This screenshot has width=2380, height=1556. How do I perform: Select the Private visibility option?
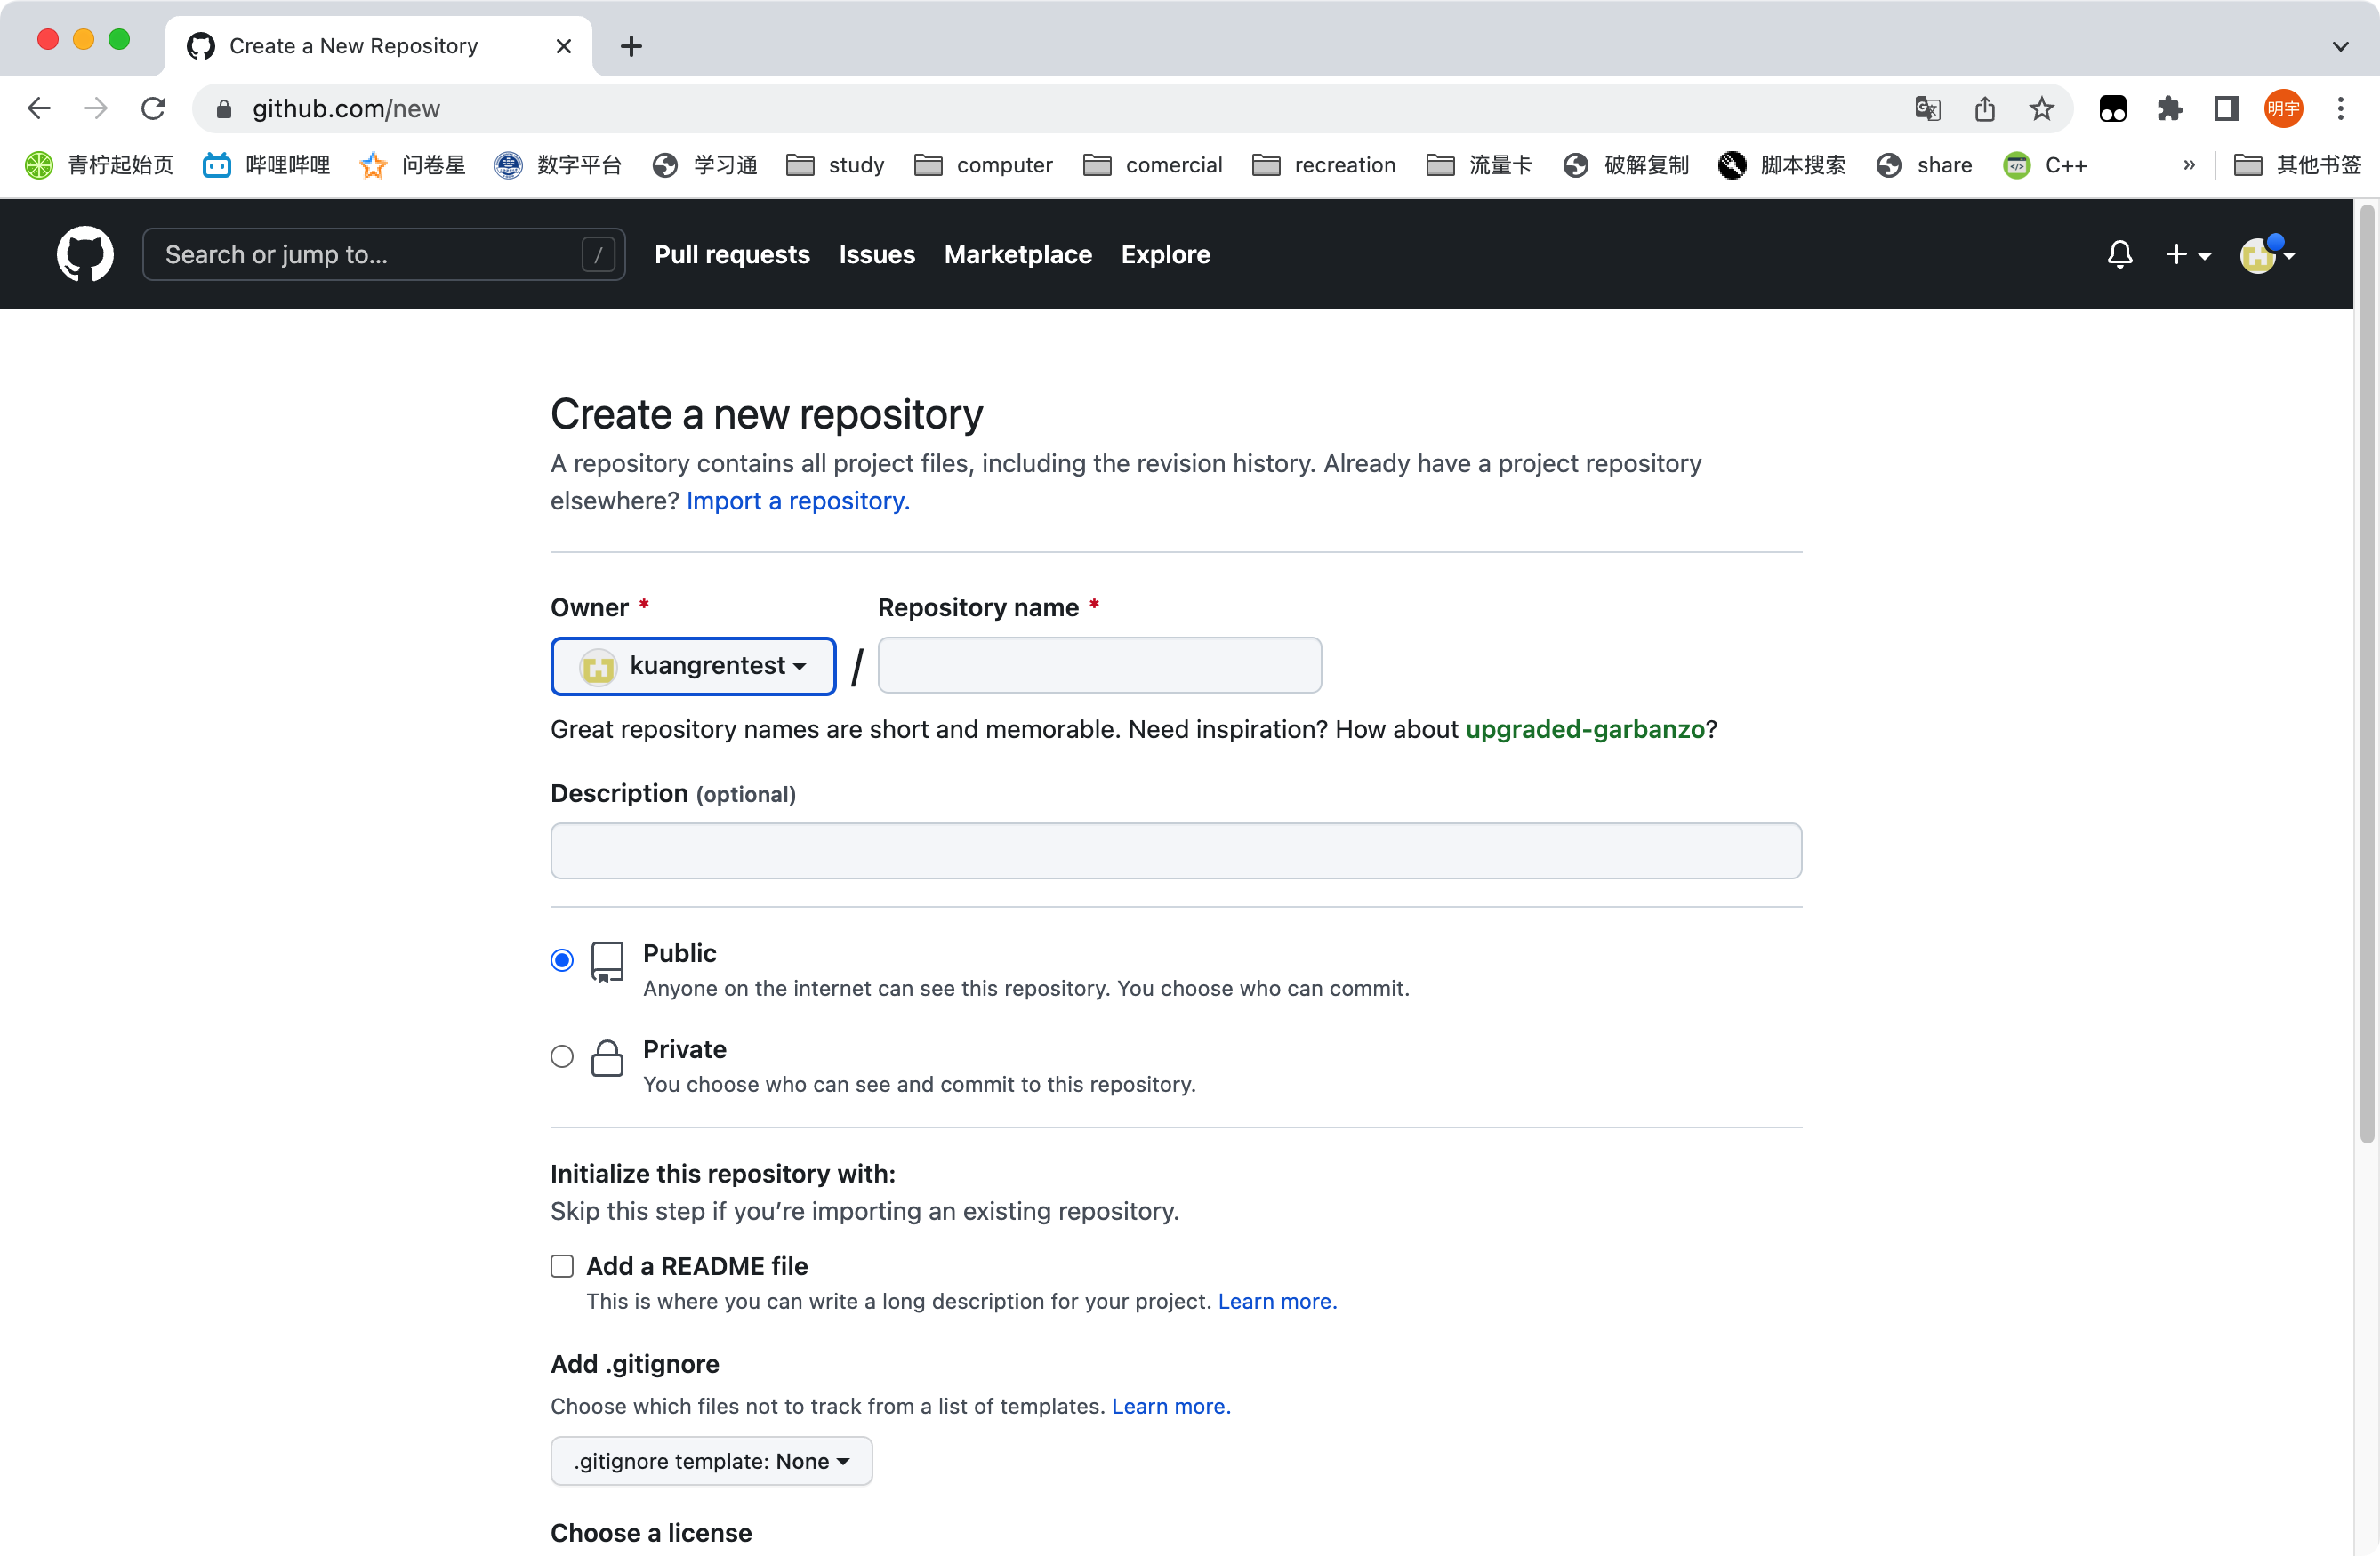coord(562,1056)
